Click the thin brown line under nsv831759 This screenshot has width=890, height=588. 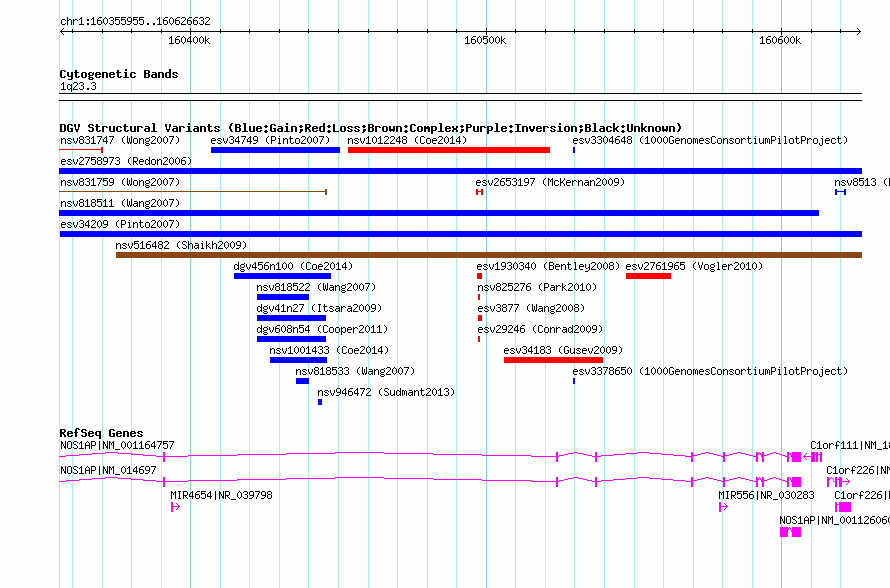coord(193,192)
